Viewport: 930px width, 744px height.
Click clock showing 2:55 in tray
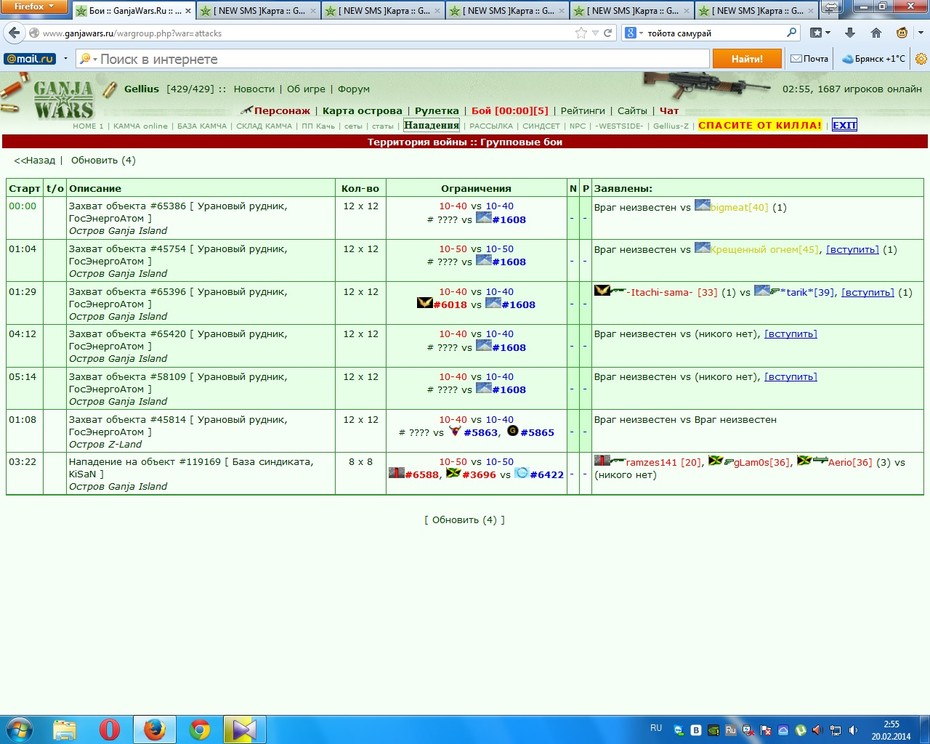[x=891, y=730]
